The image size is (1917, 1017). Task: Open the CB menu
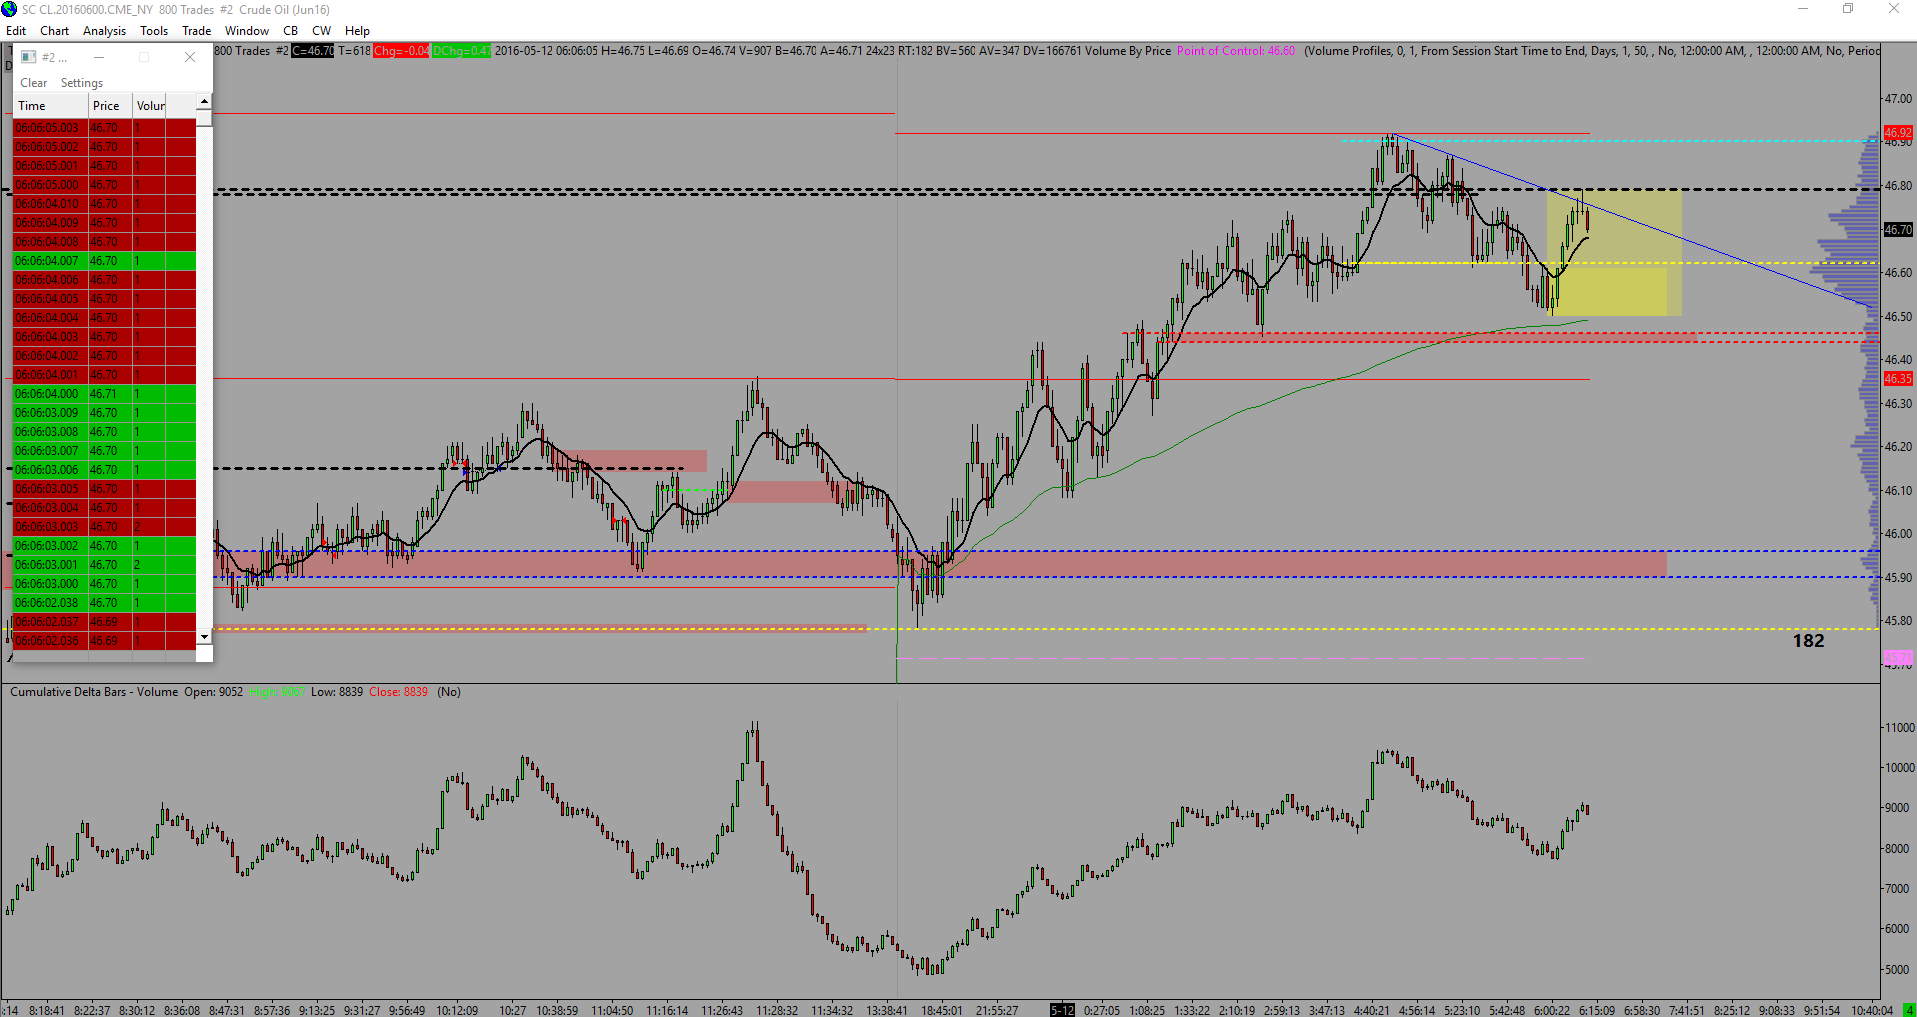click(290, 31)
